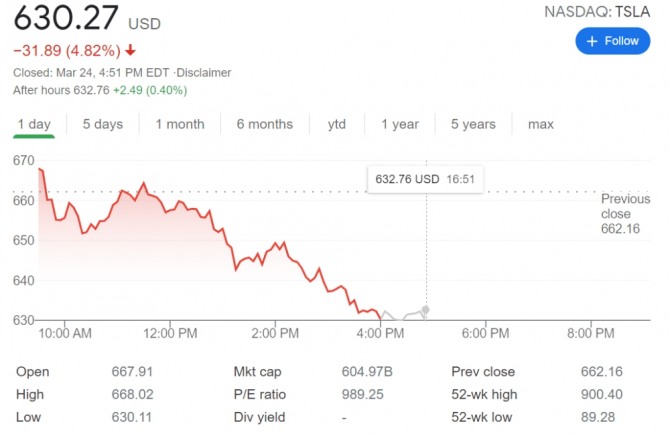
Task: Show the 6 months chart
Action: [265, 124]
